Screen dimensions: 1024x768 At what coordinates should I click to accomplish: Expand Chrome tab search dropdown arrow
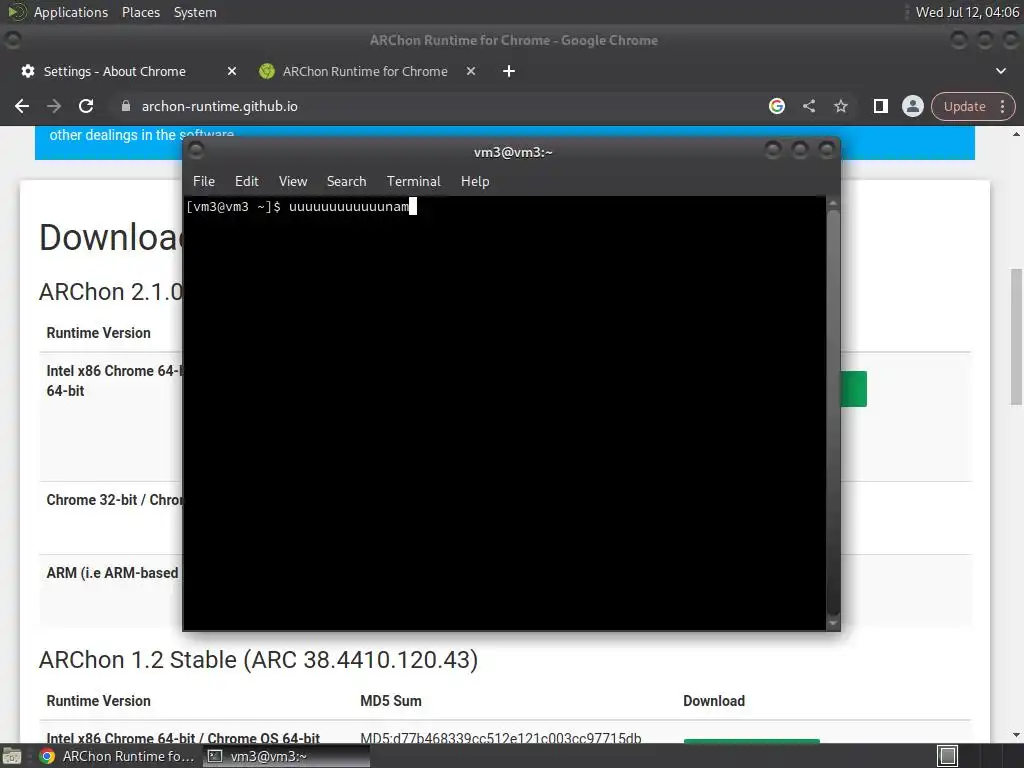[1000, 71]
